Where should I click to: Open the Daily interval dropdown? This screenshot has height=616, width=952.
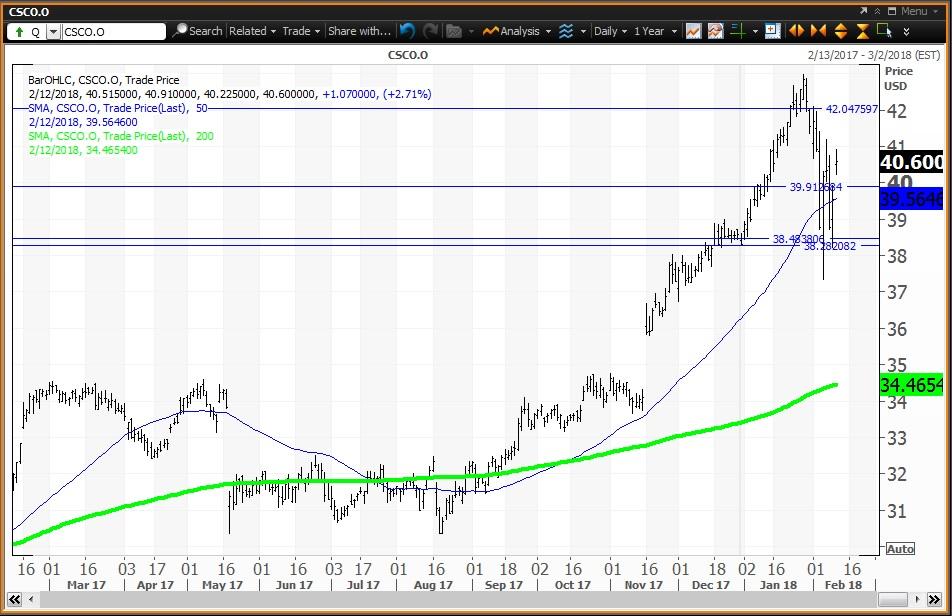[610, 31]
